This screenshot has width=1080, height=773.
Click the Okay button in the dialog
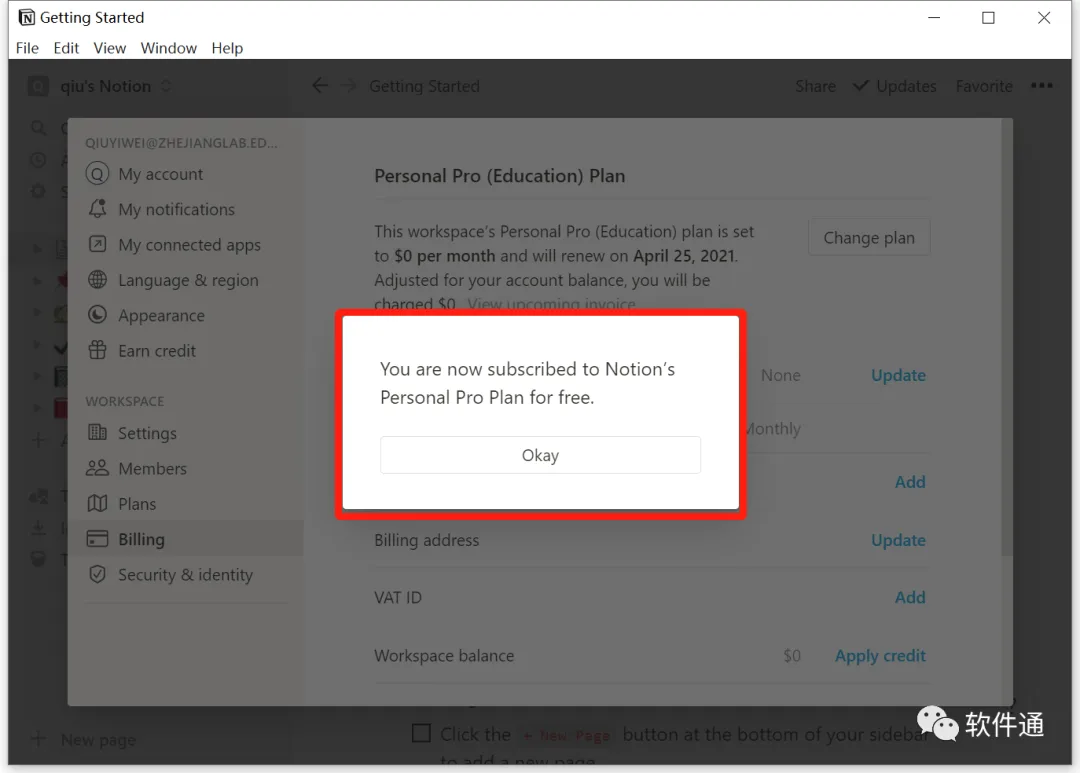coord(540,455)
